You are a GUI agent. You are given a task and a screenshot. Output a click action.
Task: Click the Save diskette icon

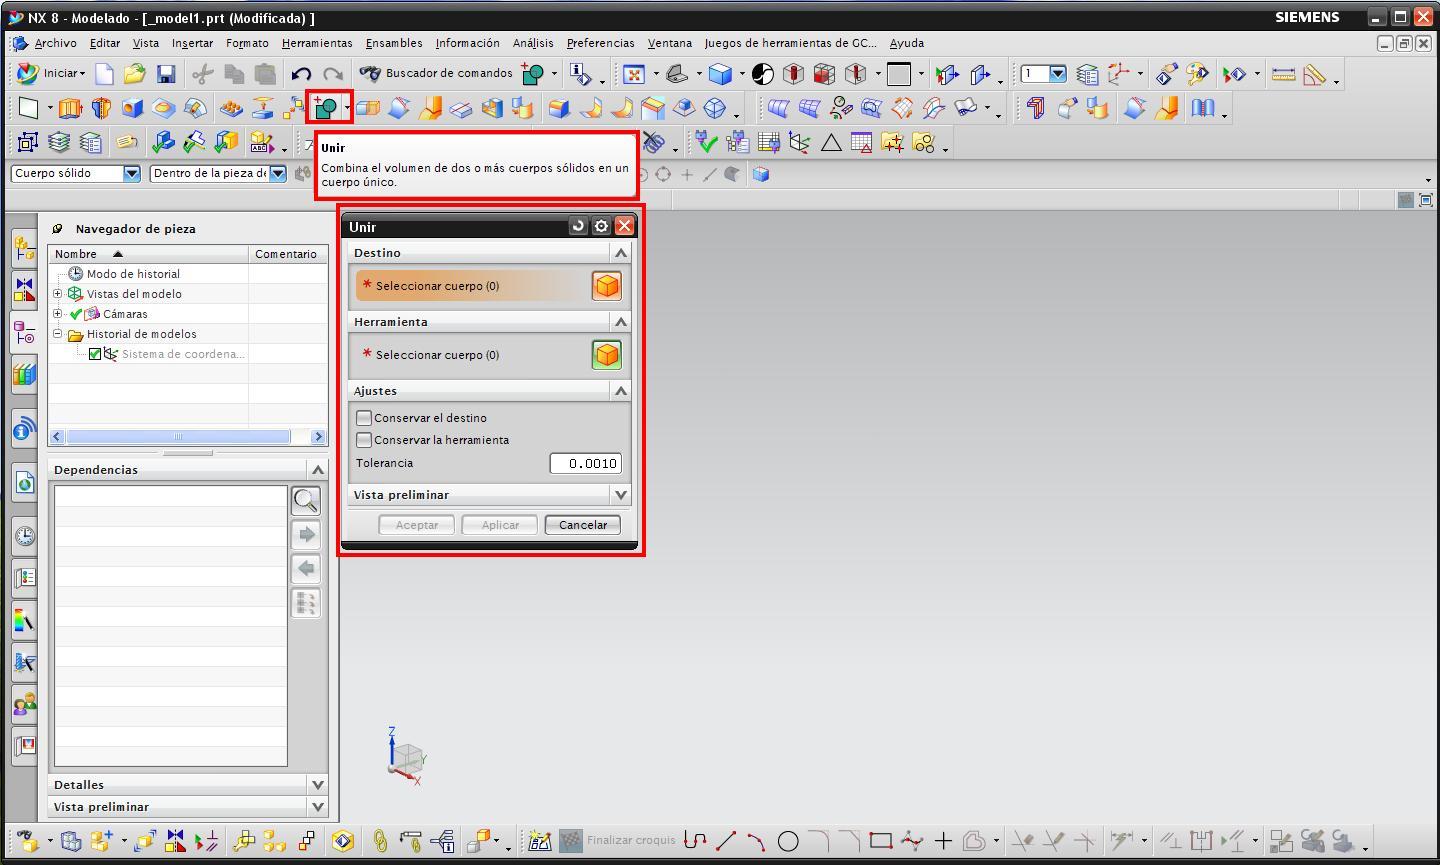point(166,74)
